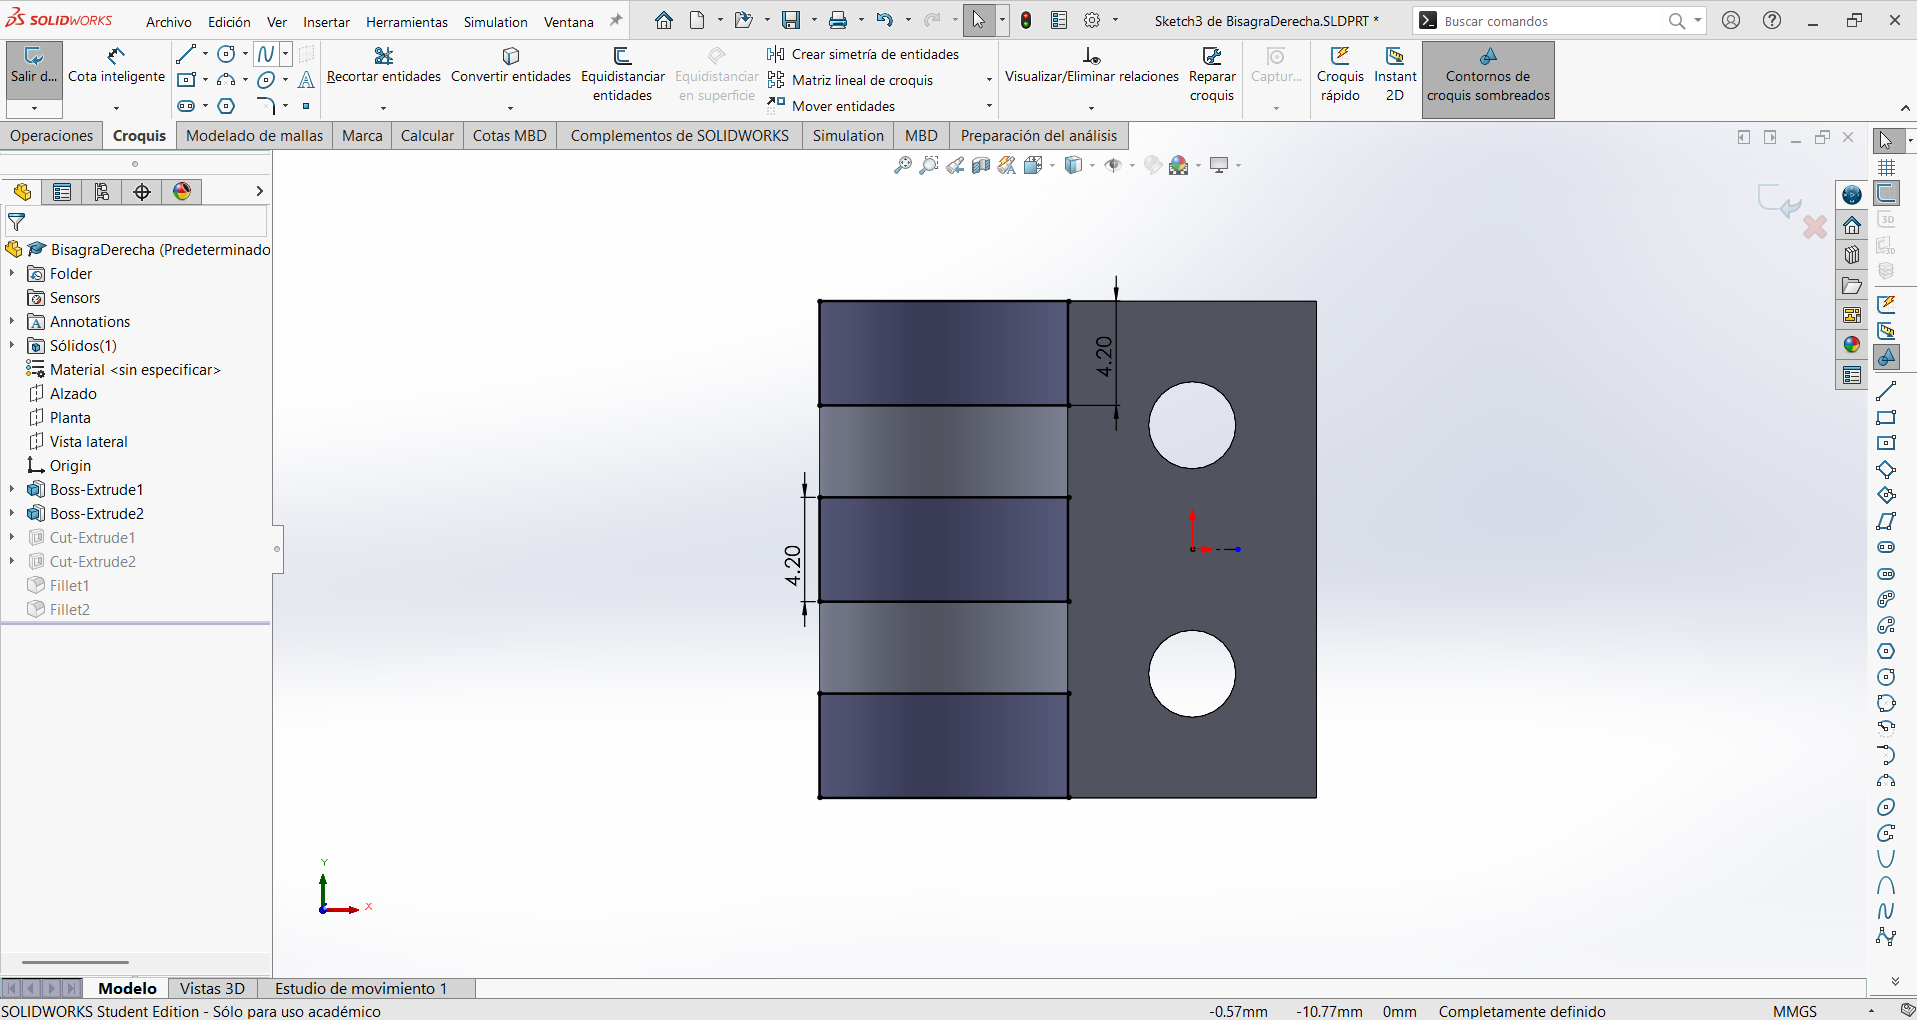The width and height of the screenshot is (1917, 1020).
Task: Open the Line tool dropdown arrow
Action: [205, 54]
